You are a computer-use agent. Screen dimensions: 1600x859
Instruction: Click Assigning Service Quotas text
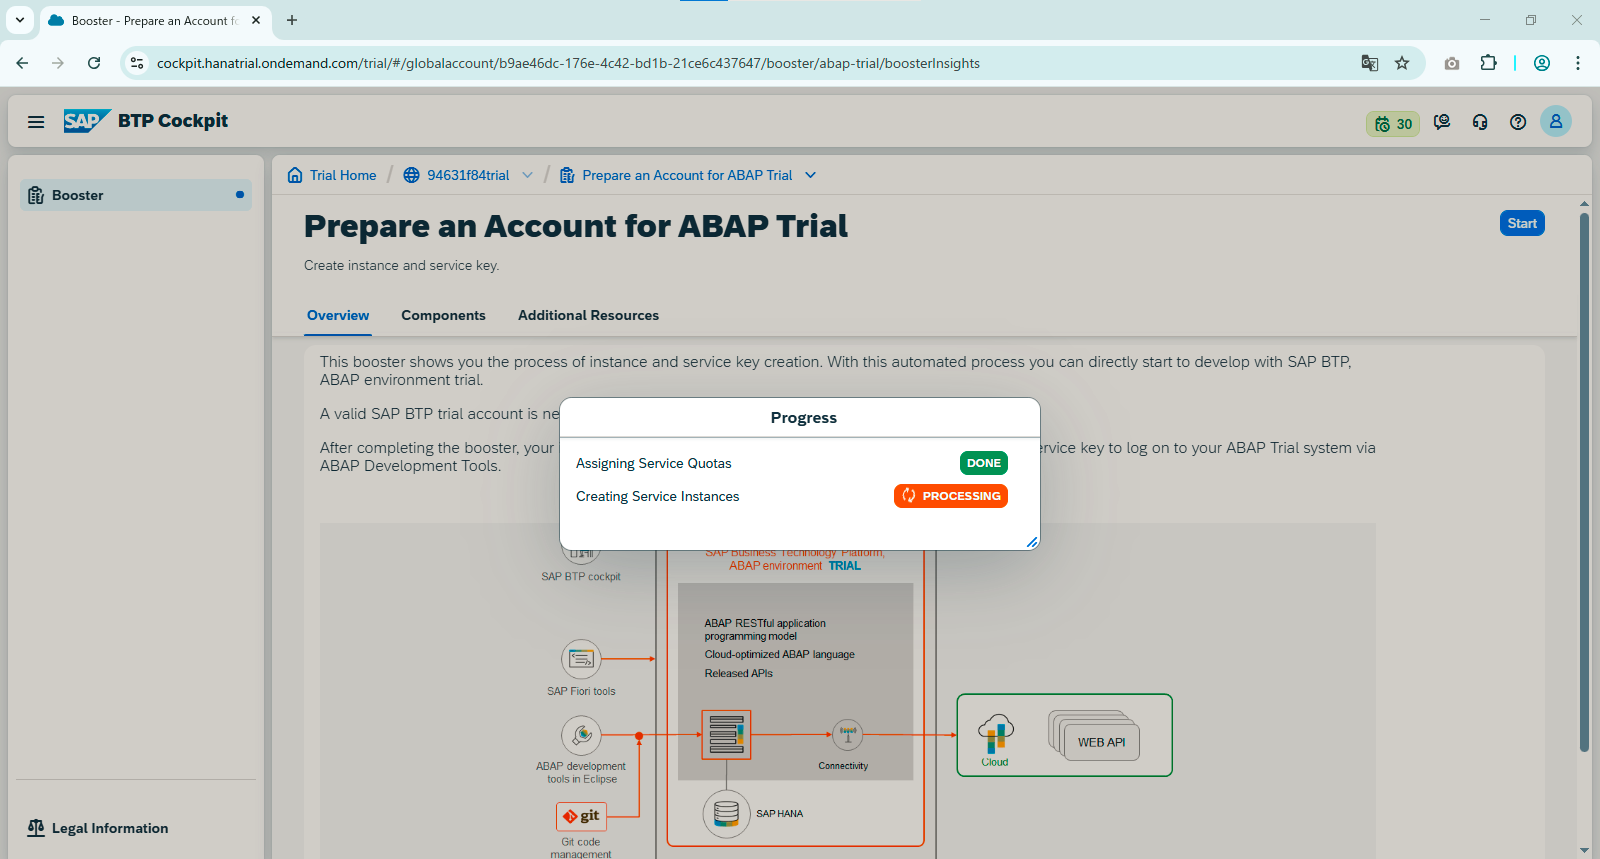[x=653, y=463]
